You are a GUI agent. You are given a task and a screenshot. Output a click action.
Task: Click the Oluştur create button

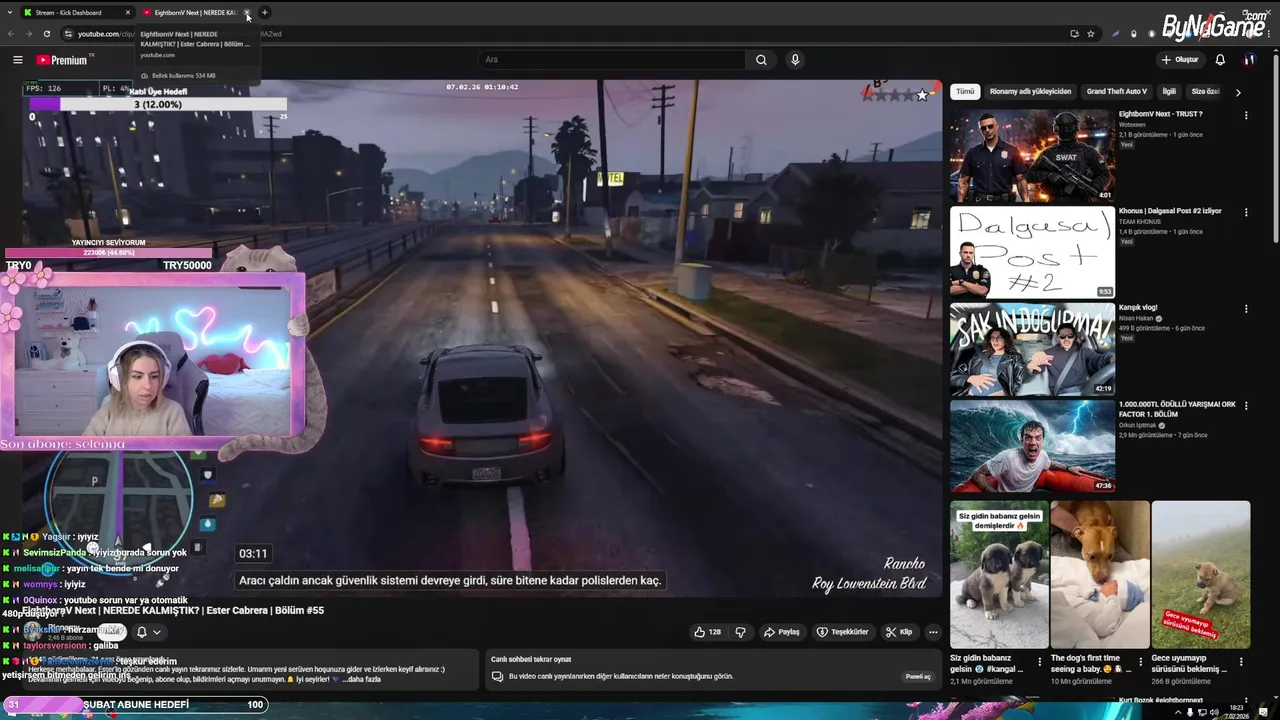pos(1180,60)
